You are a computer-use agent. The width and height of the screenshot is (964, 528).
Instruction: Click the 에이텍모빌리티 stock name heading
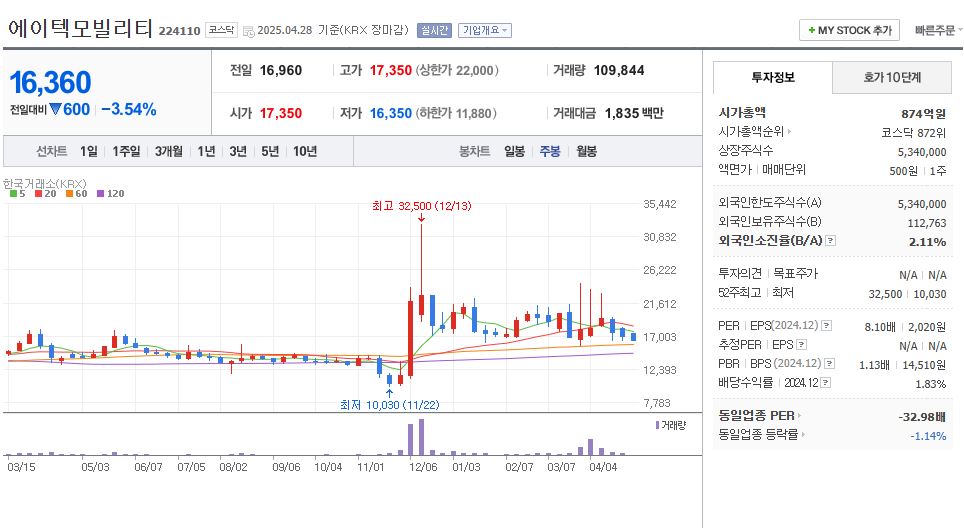[81, 28]
